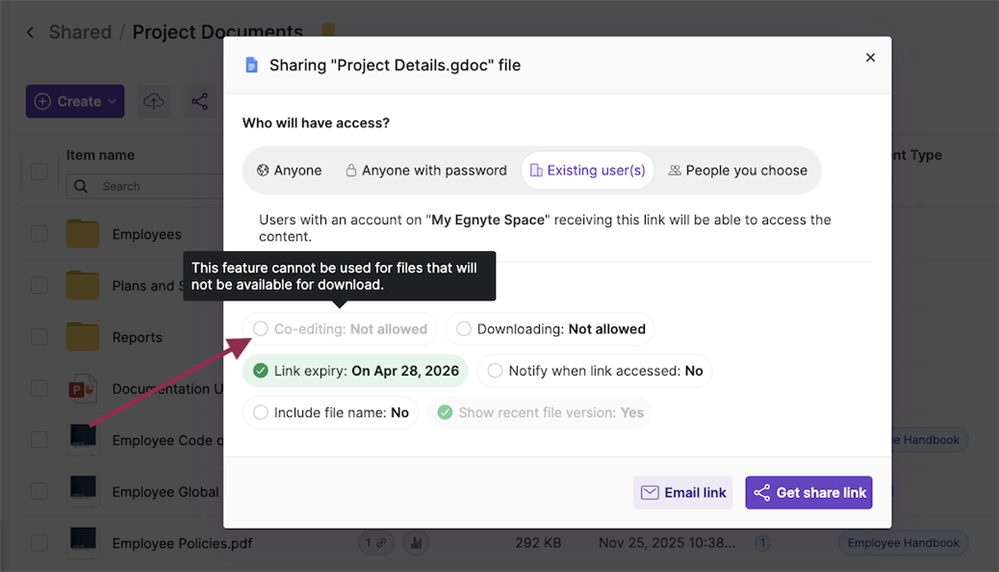Click the stats chart icon on Employee Policies.pdf

pos(416,543)
